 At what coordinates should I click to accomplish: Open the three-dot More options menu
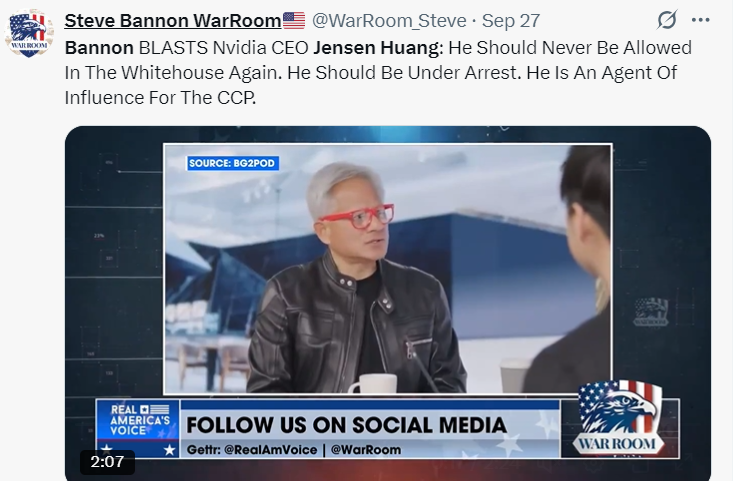(700, 20)
